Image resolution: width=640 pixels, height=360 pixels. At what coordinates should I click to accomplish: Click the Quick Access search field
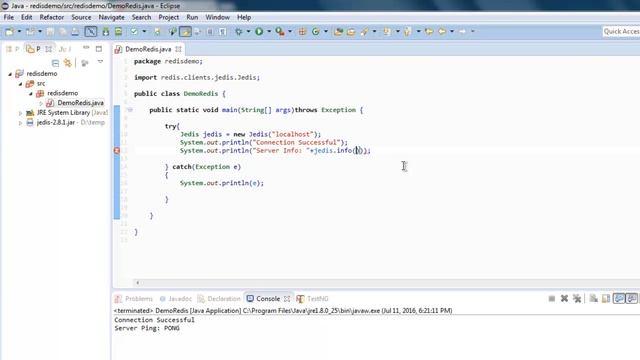coord(621,31)
